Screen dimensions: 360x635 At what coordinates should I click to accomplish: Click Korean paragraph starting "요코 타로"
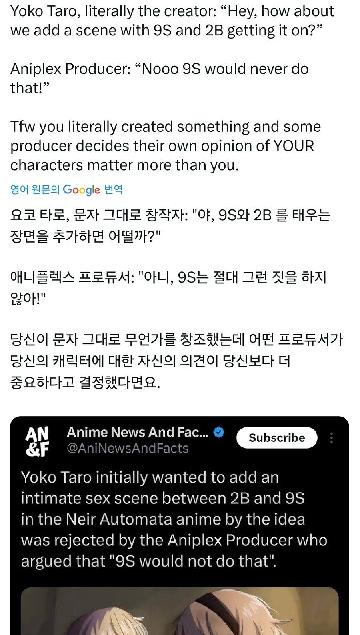(x=170, y=226)
